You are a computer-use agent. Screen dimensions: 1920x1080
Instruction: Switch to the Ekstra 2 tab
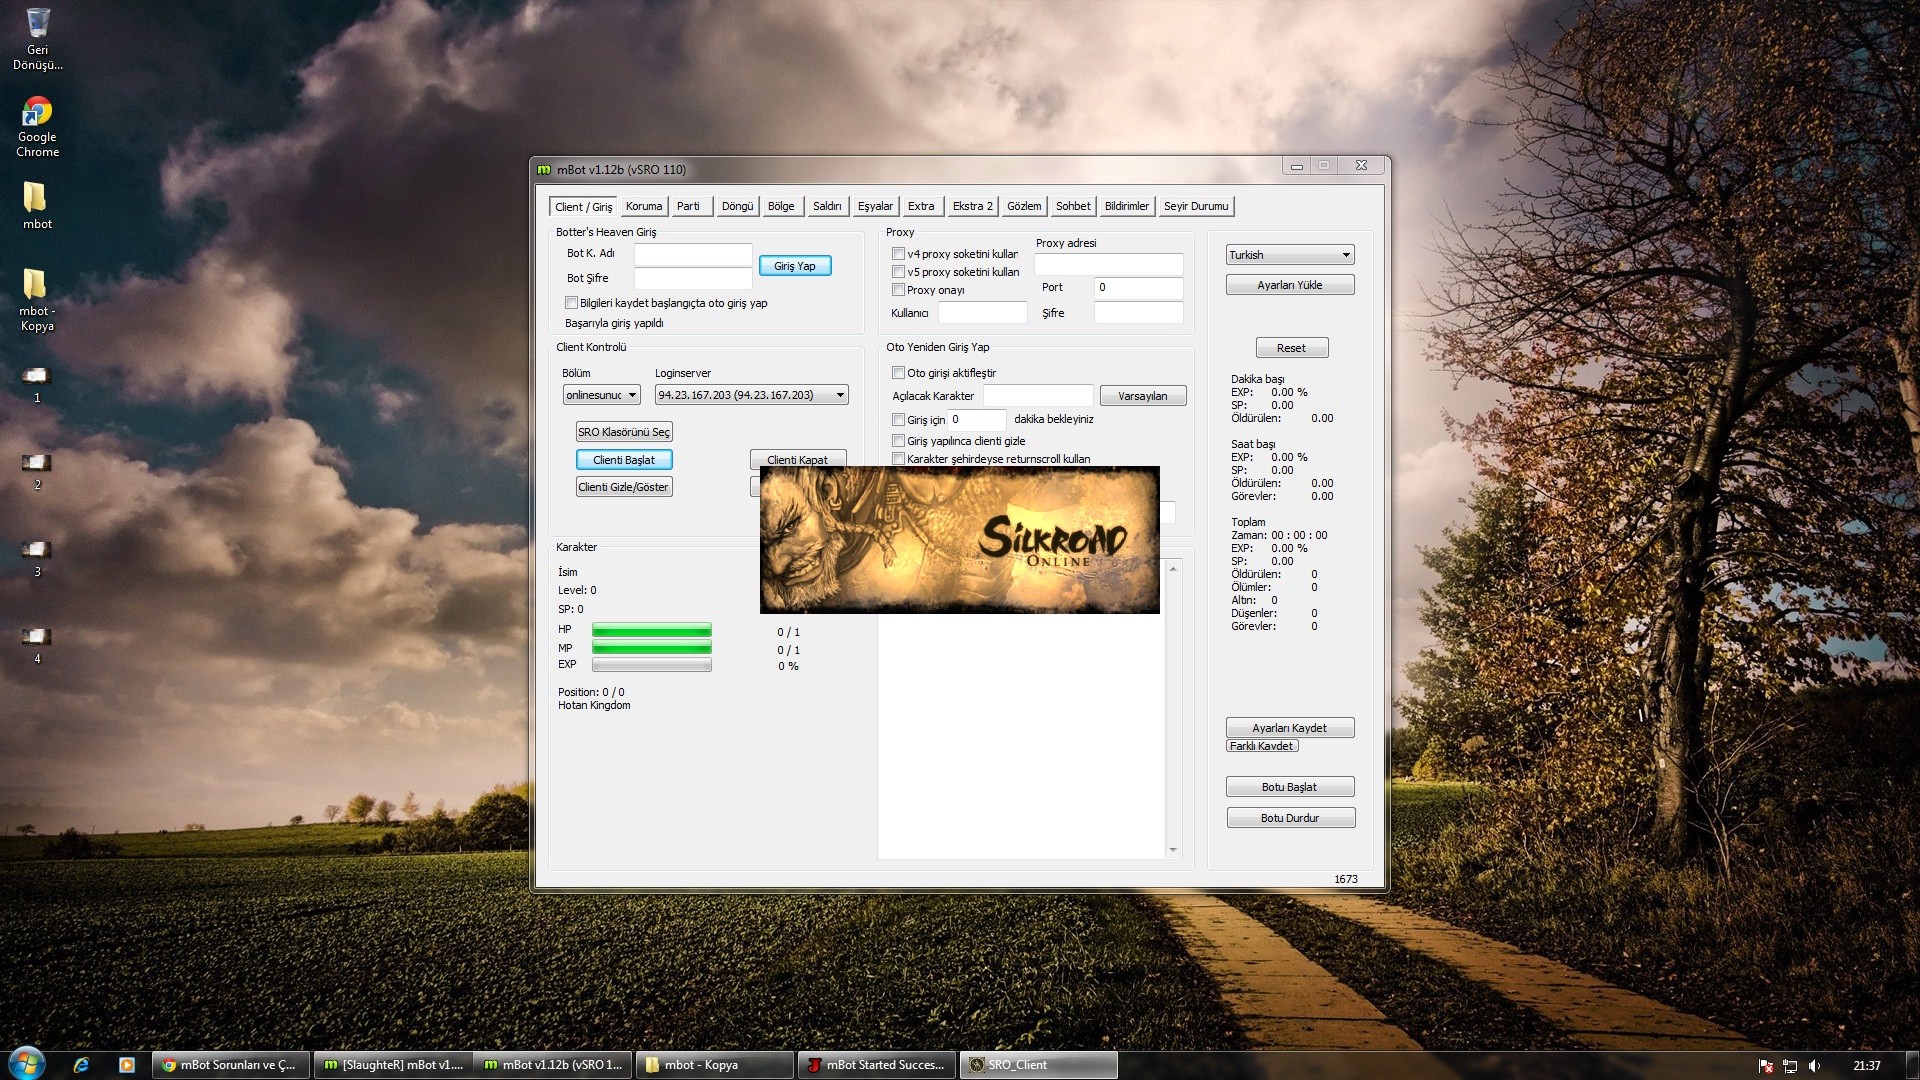pyautogui.click(x=972, y=207)
